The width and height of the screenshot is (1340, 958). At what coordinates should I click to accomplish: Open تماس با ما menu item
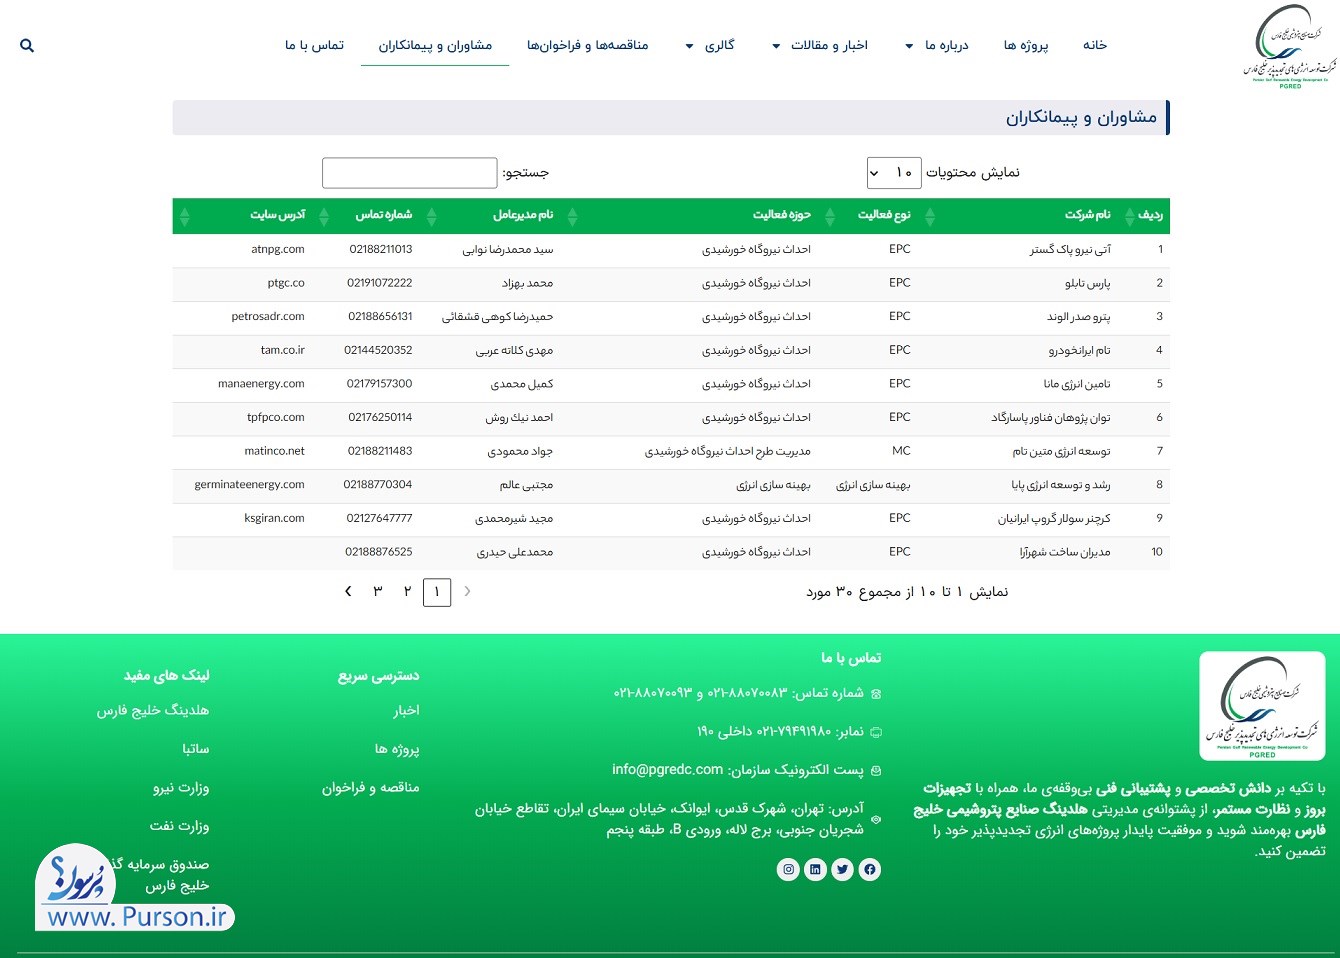(x=314, y=45)
